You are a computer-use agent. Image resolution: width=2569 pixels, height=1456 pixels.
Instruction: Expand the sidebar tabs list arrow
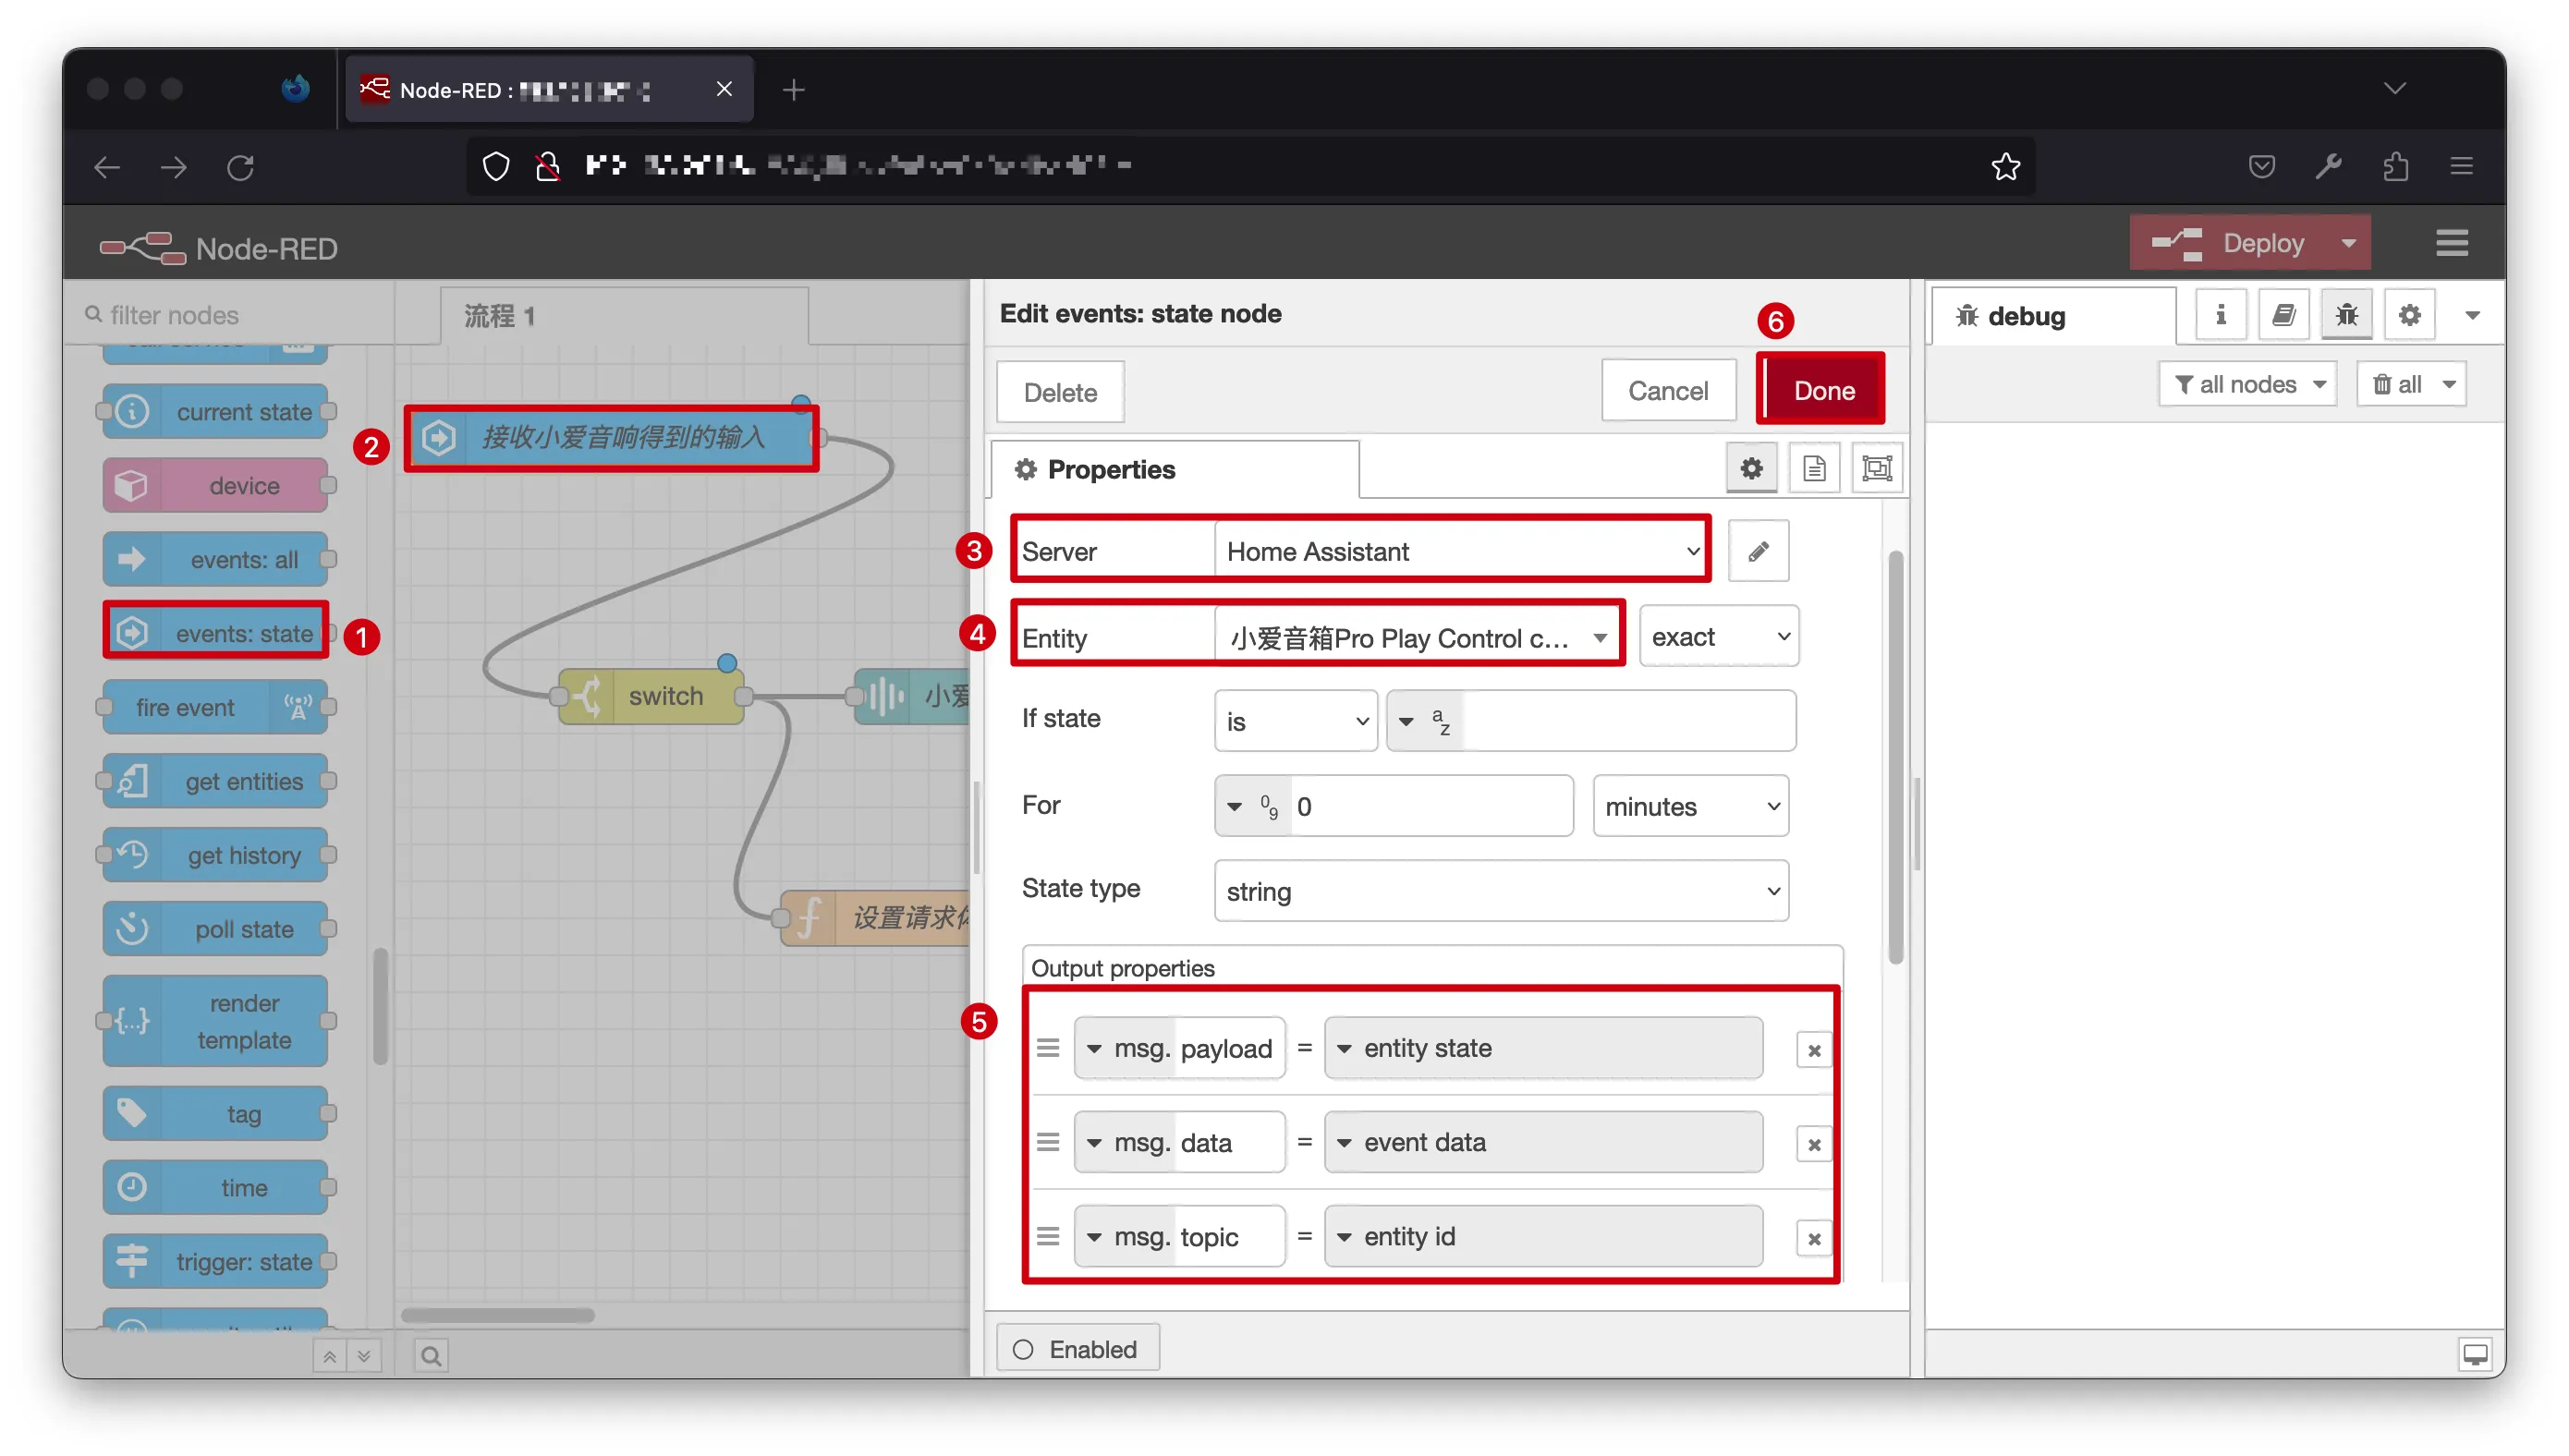coord(2472,315)
